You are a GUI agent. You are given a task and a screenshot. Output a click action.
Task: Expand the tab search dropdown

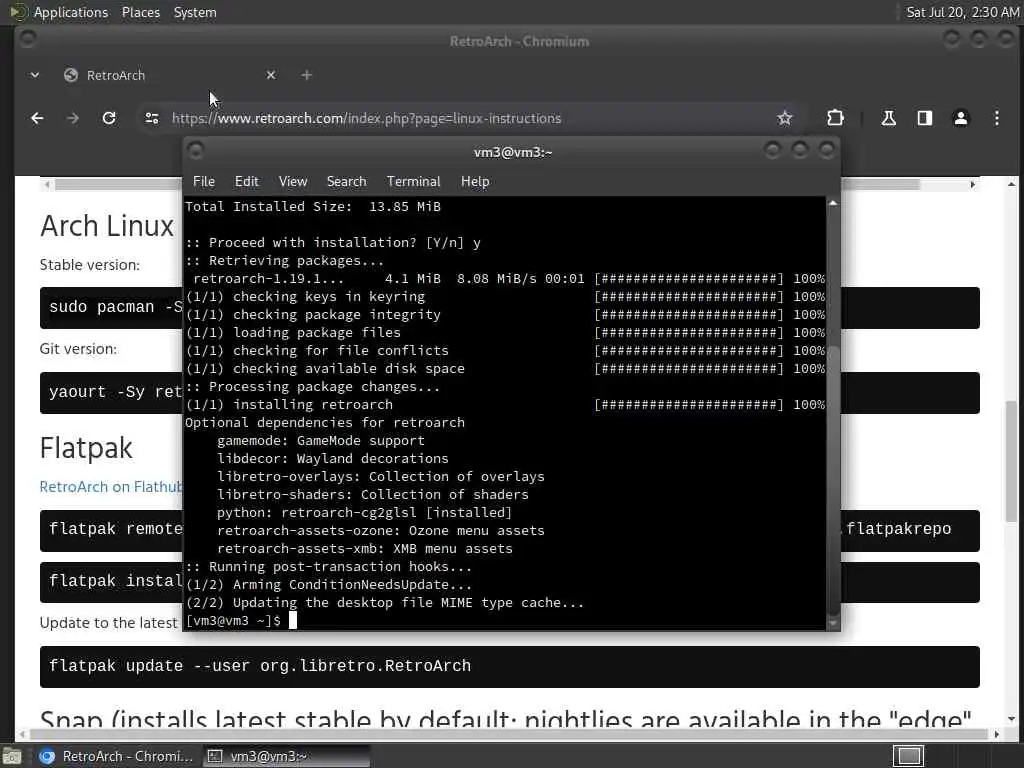coord(35,75)
